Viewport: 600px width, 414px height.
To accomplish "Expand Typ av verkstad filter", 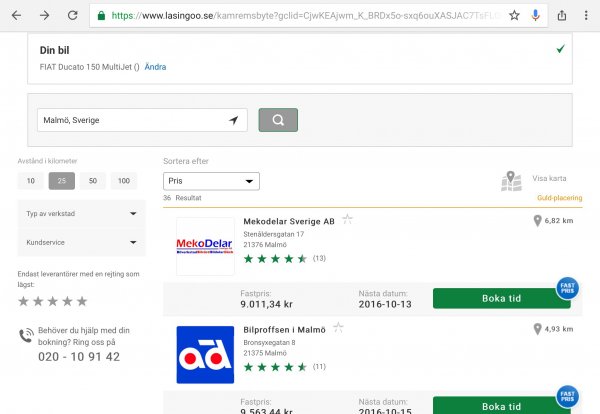I will tap(78, 213).
